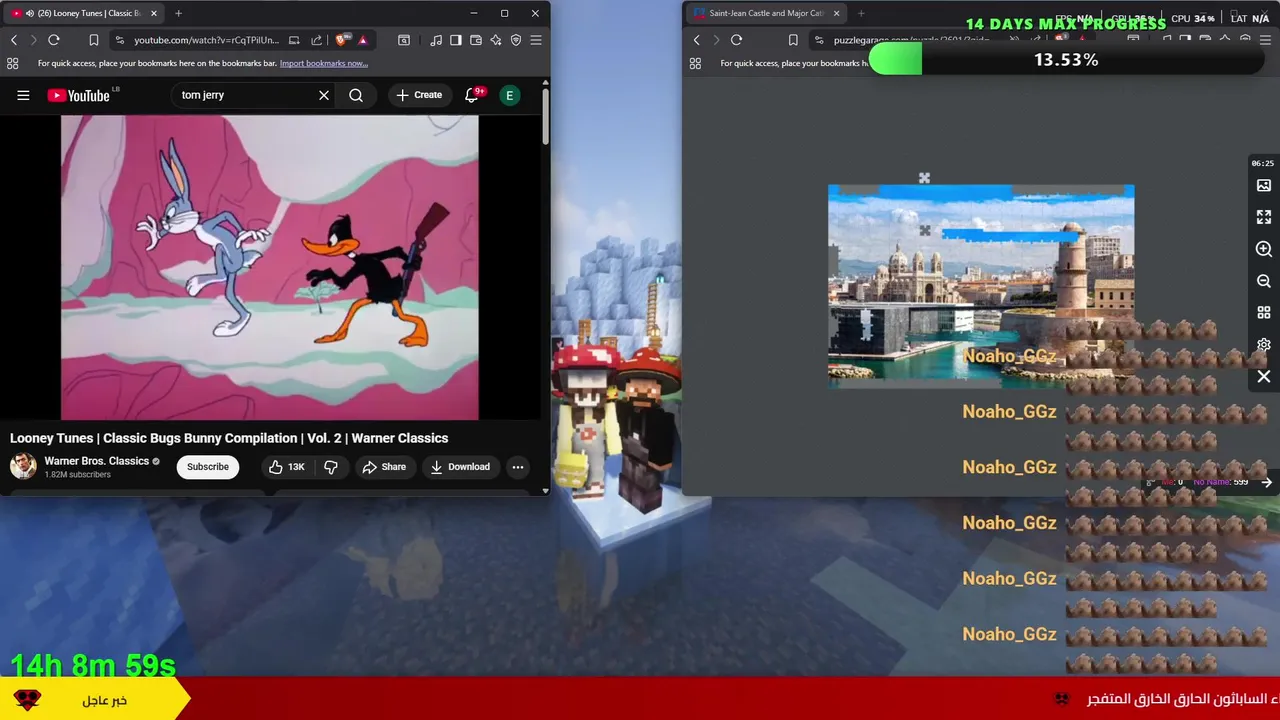
Task: Open puzzle settings gear
Action: 1264,345
